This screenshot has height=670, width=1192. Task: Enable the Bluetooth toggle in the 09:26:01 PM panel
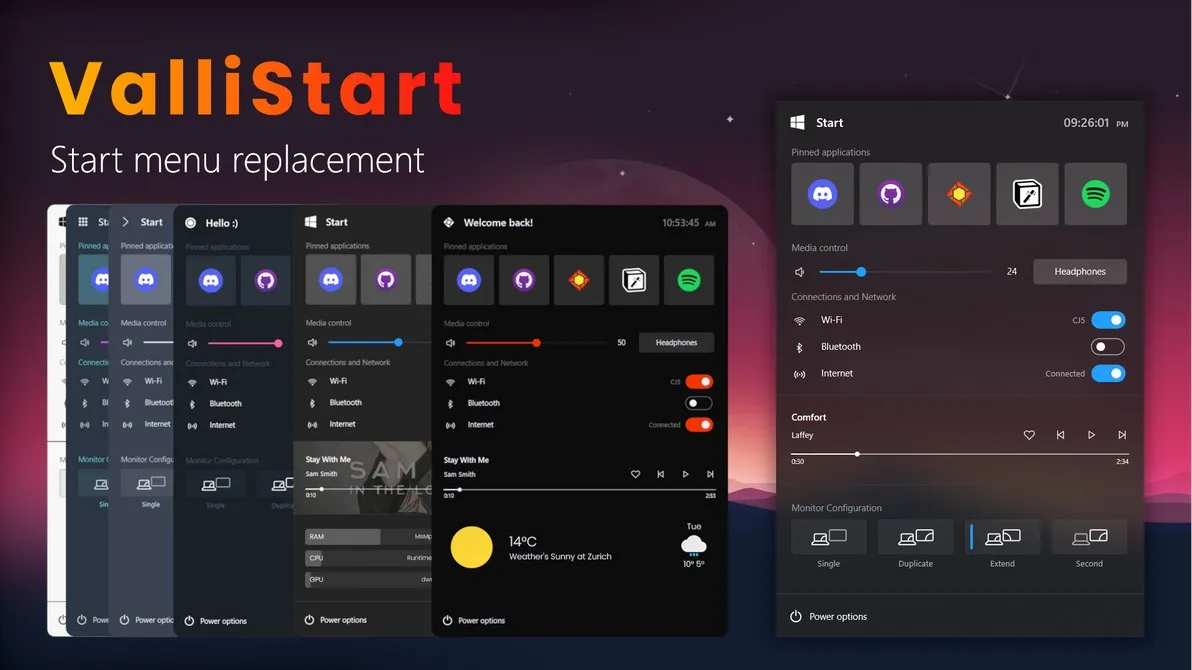coord(1108,347)
